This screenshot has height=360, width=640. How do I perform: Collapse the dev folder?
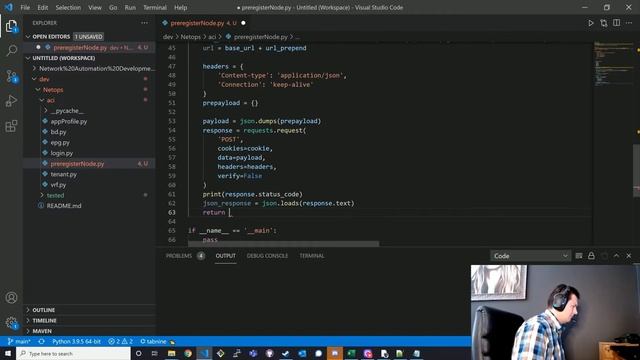coord(44,79)
